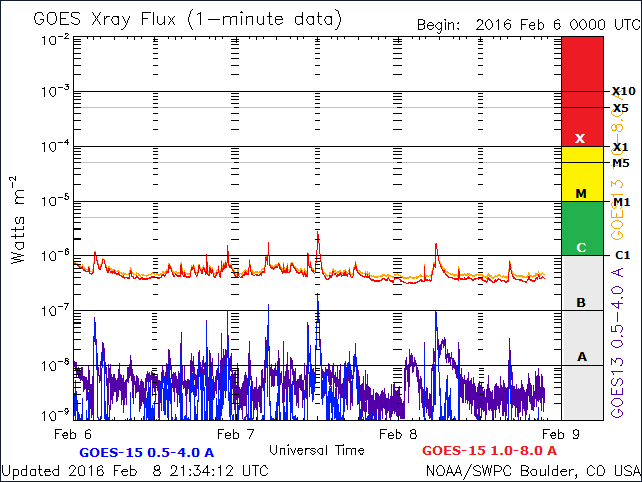Click the NOAA/SWPC Boulder, CO USA credit
The image size is (642, 482).
[532, 470]
